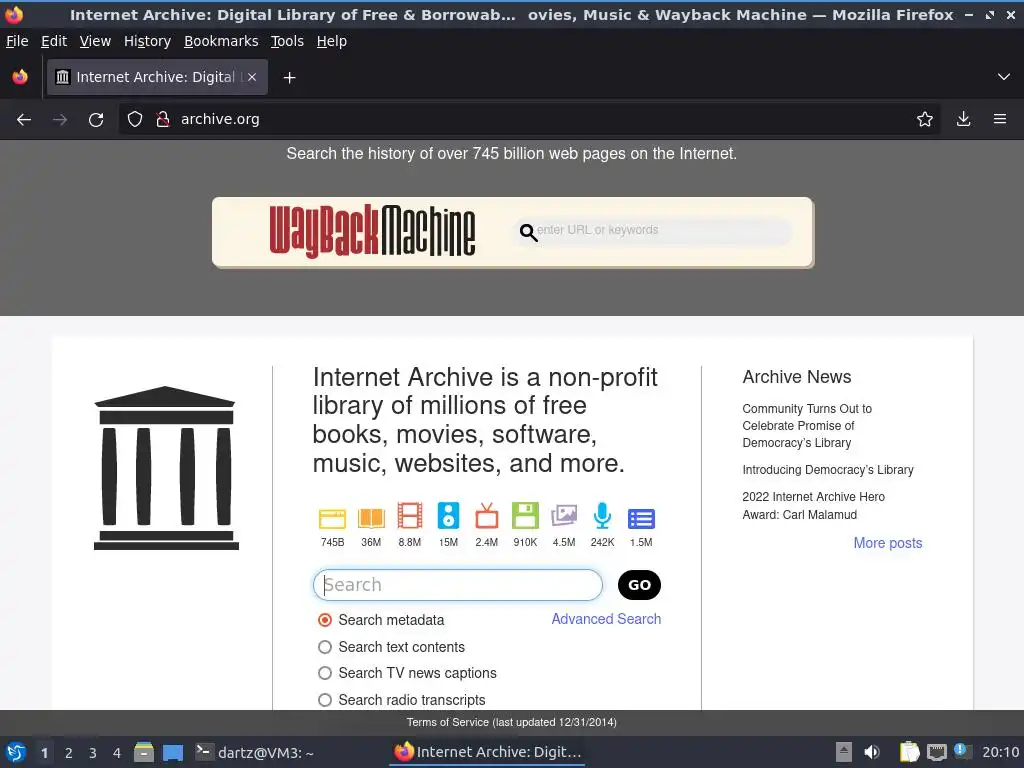Open the images icon (4.5M)
This screenshot has width=1024, height=768.
tap(564, 516)
